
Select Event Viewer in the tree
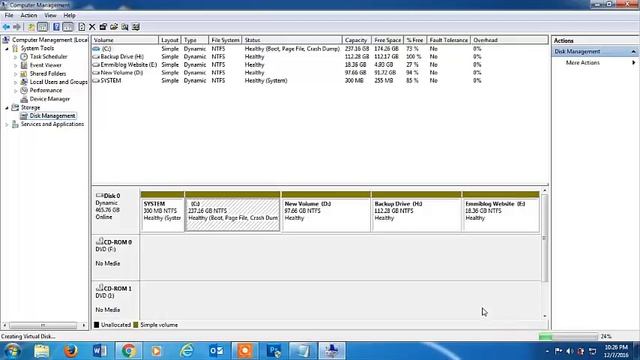click(46, 65)
